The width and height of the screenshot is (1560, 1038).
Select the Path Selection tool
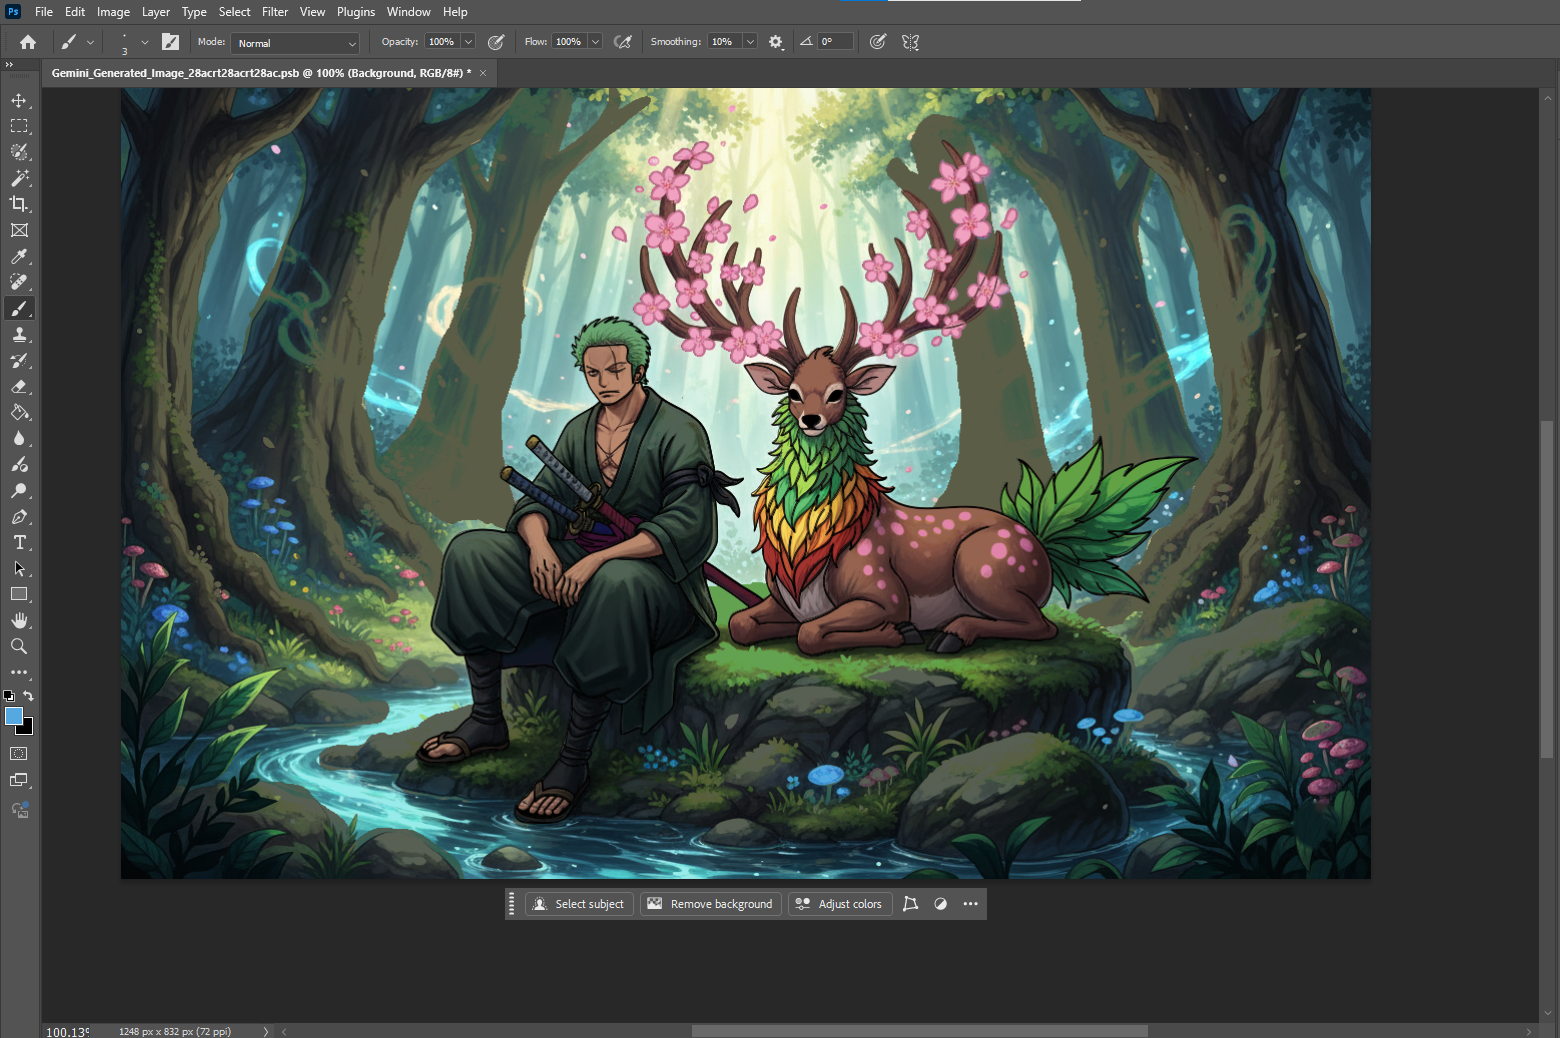pos(19,568)
